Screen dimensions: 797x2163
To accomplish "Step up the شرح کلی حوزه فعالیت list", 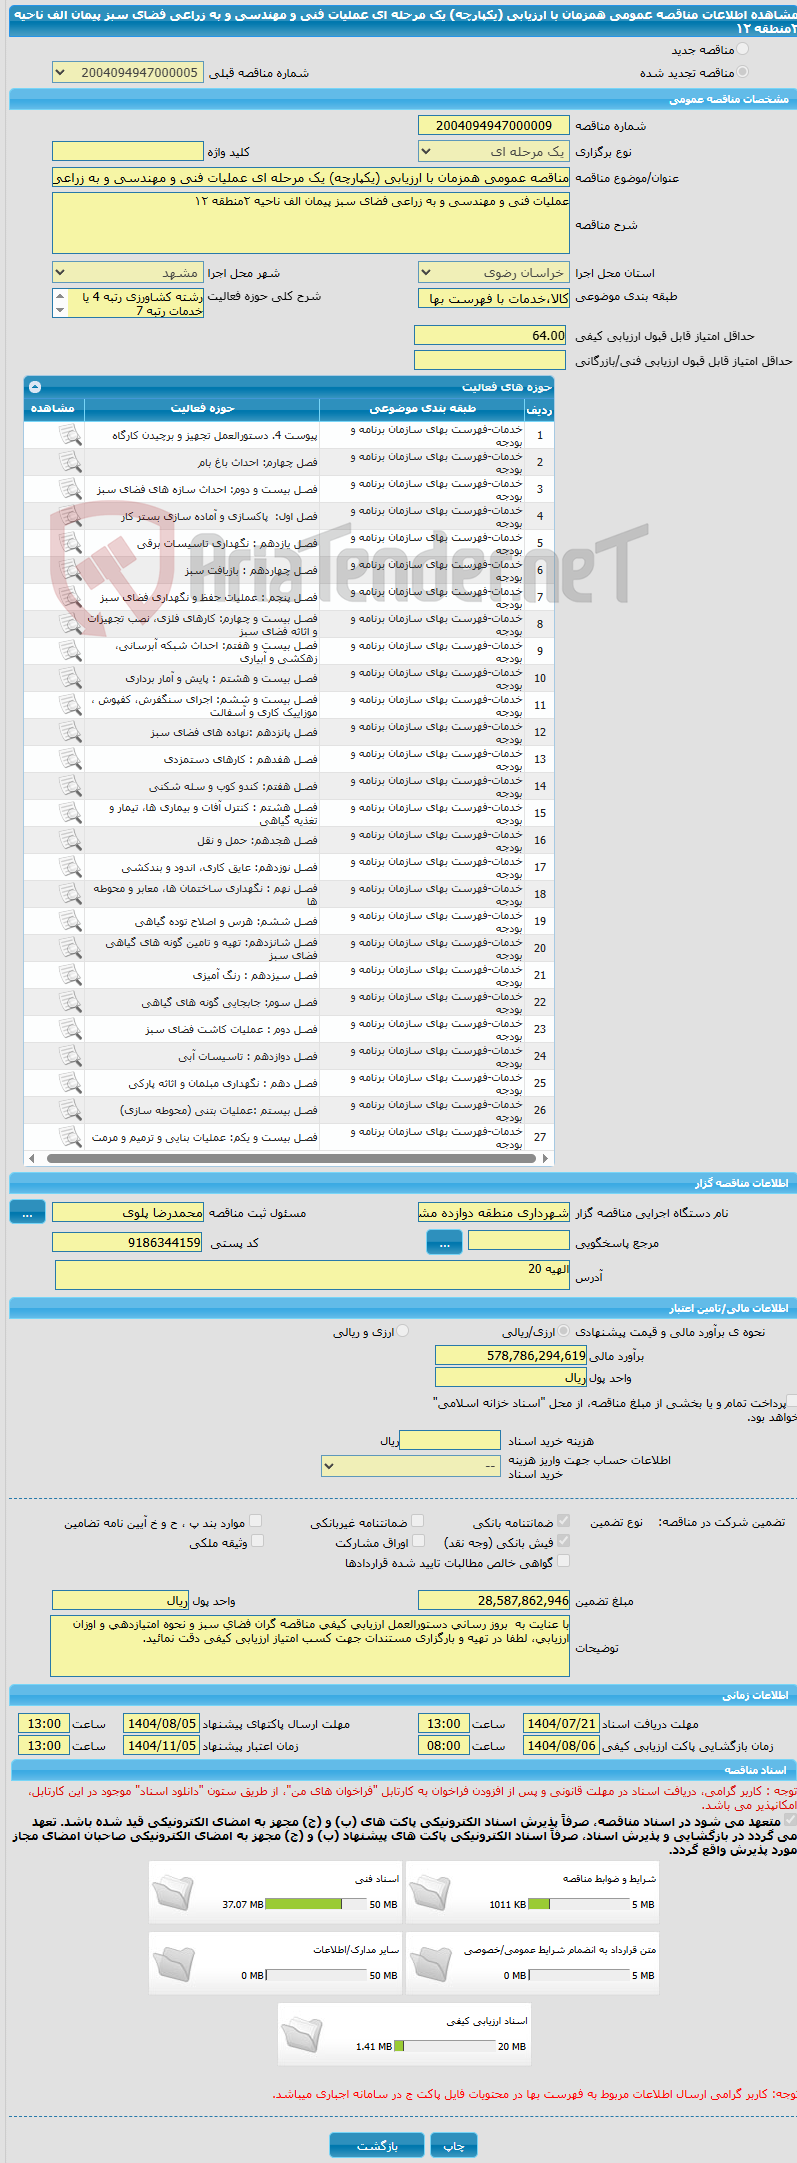I will [60, 296].
